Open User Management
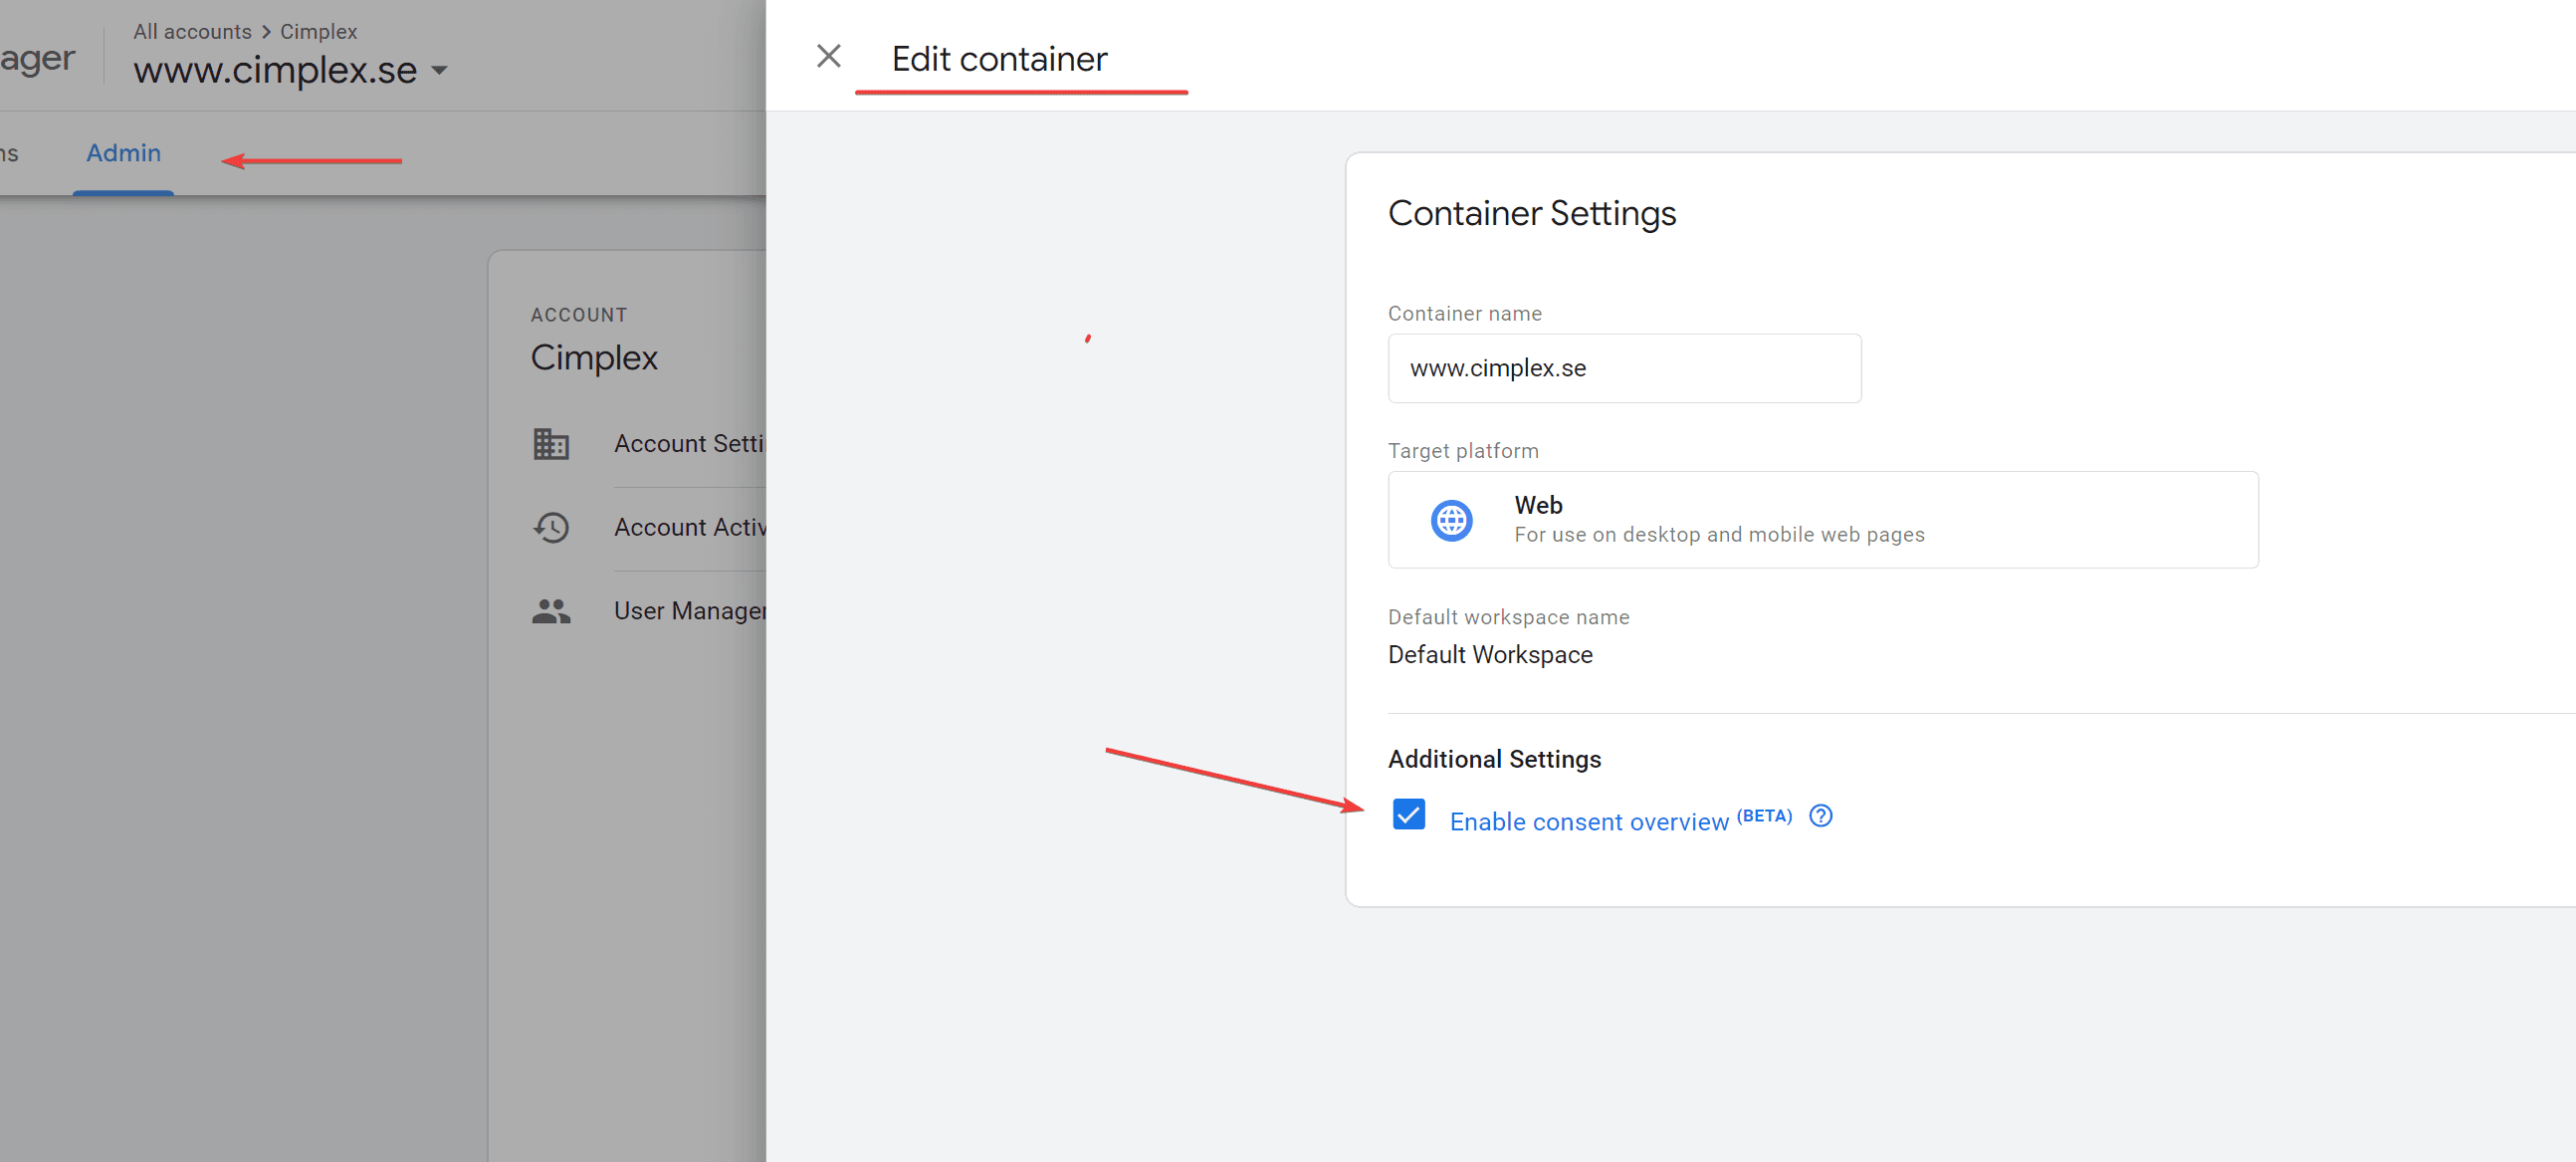The image size is (2576, 1162). (x=690, y=610)
